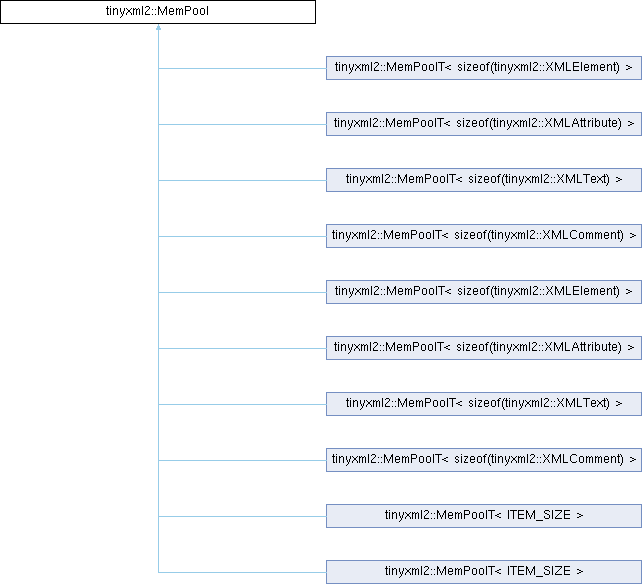Open the second MemPoolT sizeof(XMLText) node
Image resolution: width=642 pixels, height=584 pixels.
484,404
